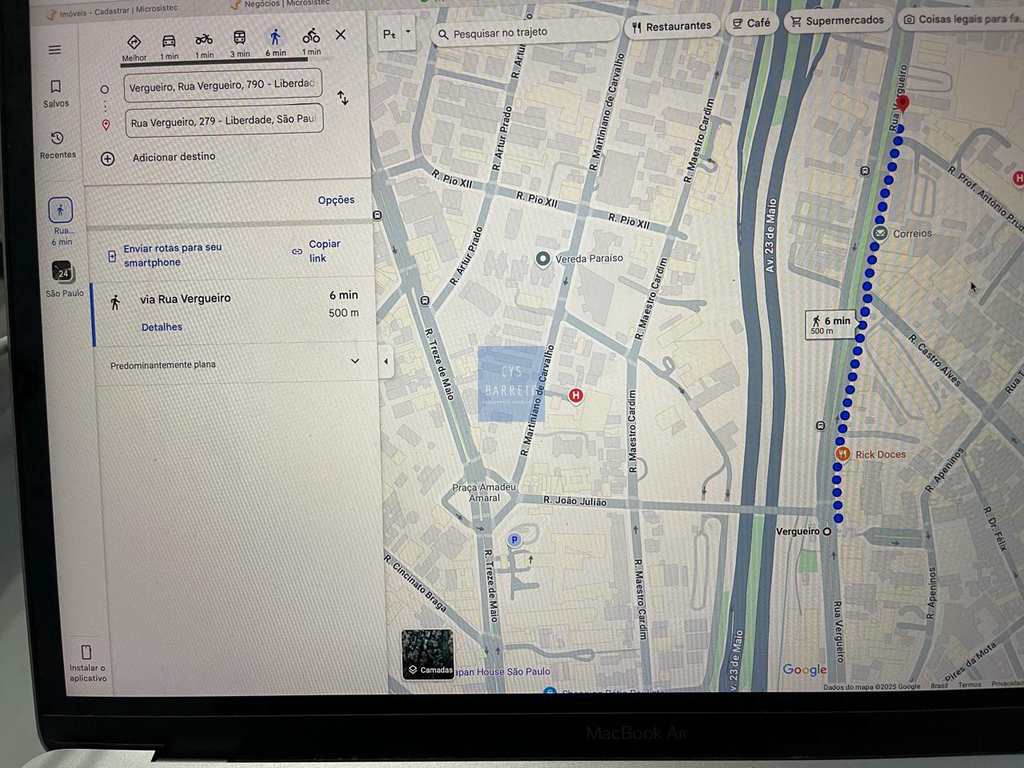Click Copiar link
The height and width of the screenshot is (768, 1024).
(x=318, y=251)
